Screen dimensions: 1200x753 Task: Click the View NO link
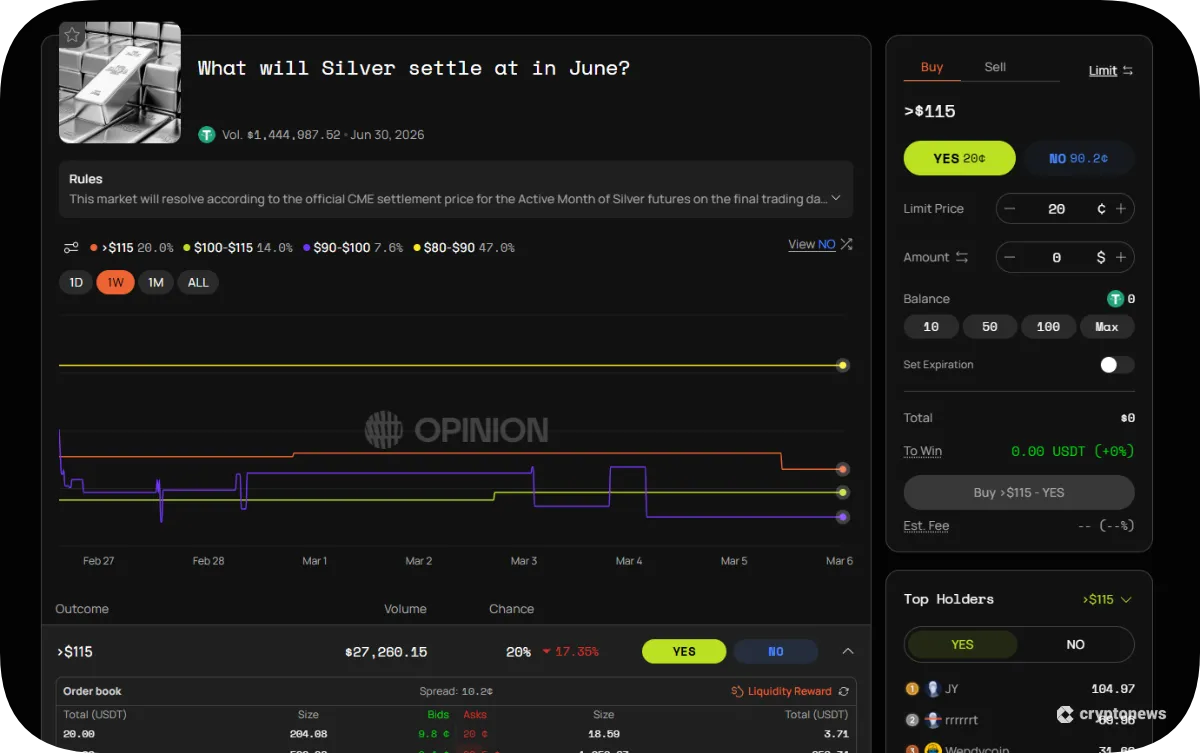tap(811, 244)
